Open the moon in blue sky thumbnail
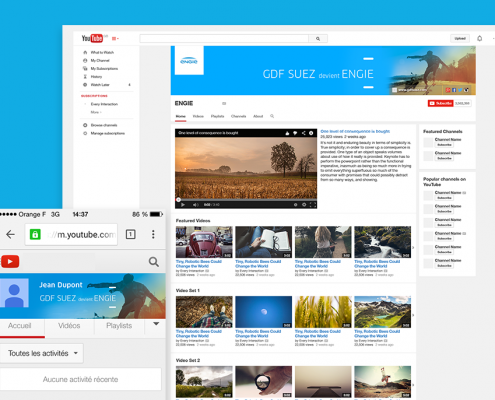Viewport: 495px width, 400px height. (x=264, y=312)
